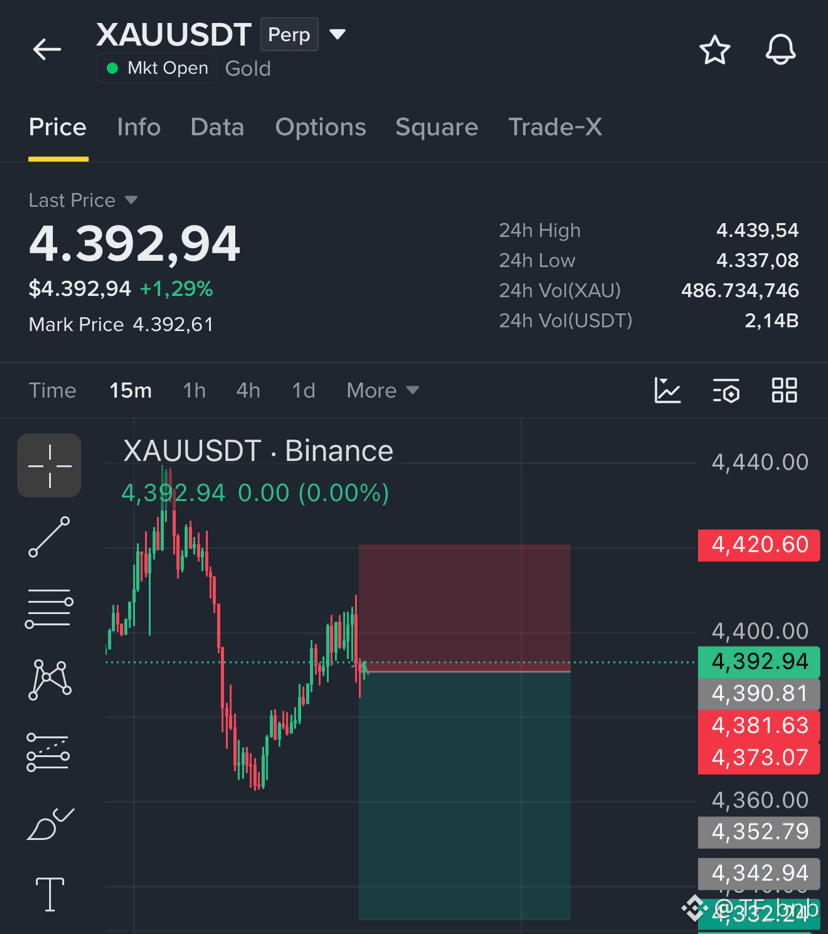Switch chart to 4h interval
The height and width of the screenshot is (934, 828).
[248, 391]
